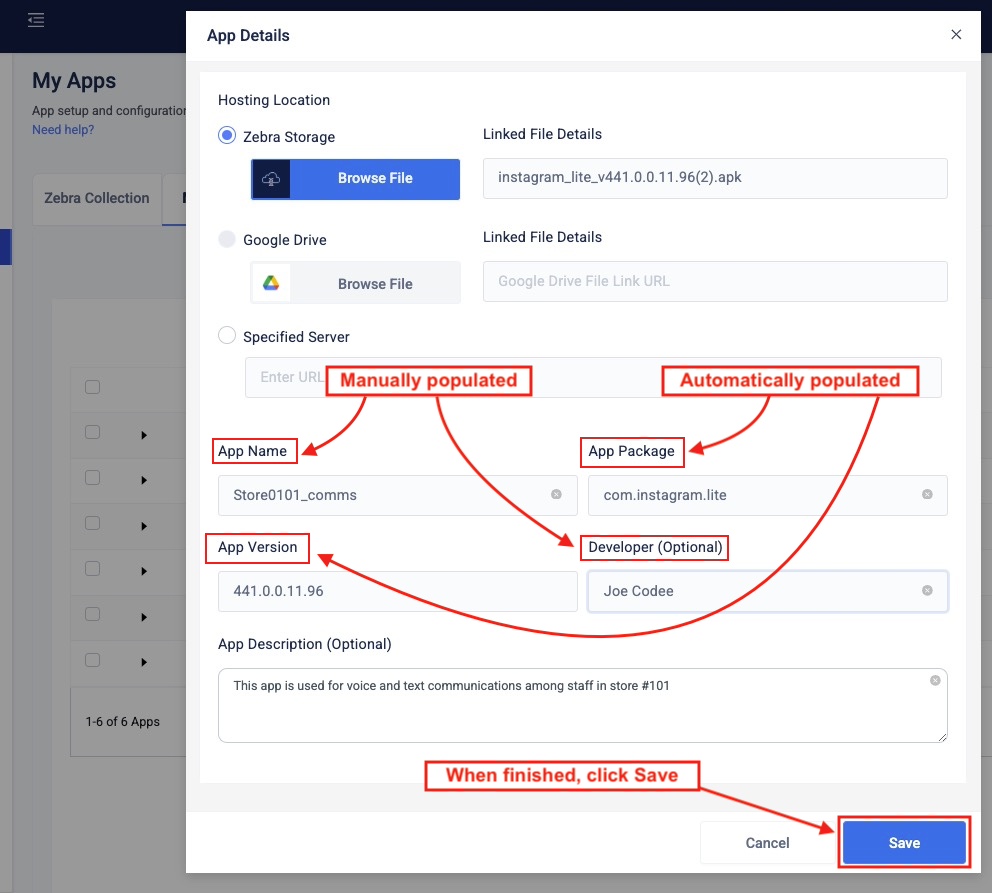This screenshot has height=893, width=992.
Task: Click the App Version input field
Action: 396,591
